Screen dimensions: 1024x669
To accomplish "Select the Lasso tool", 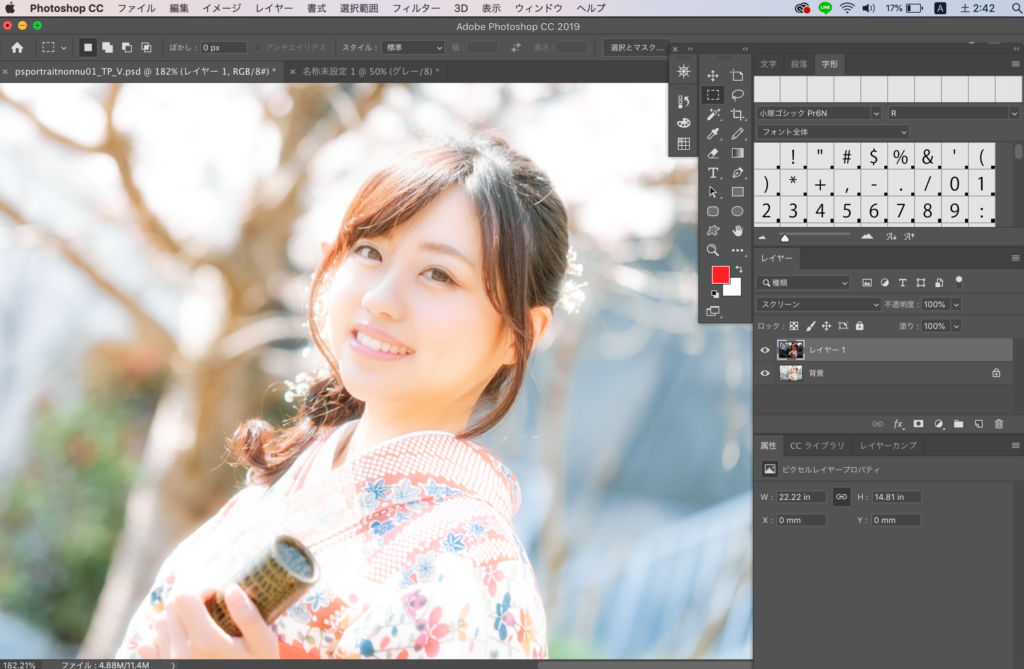I will tap(737, 95).
